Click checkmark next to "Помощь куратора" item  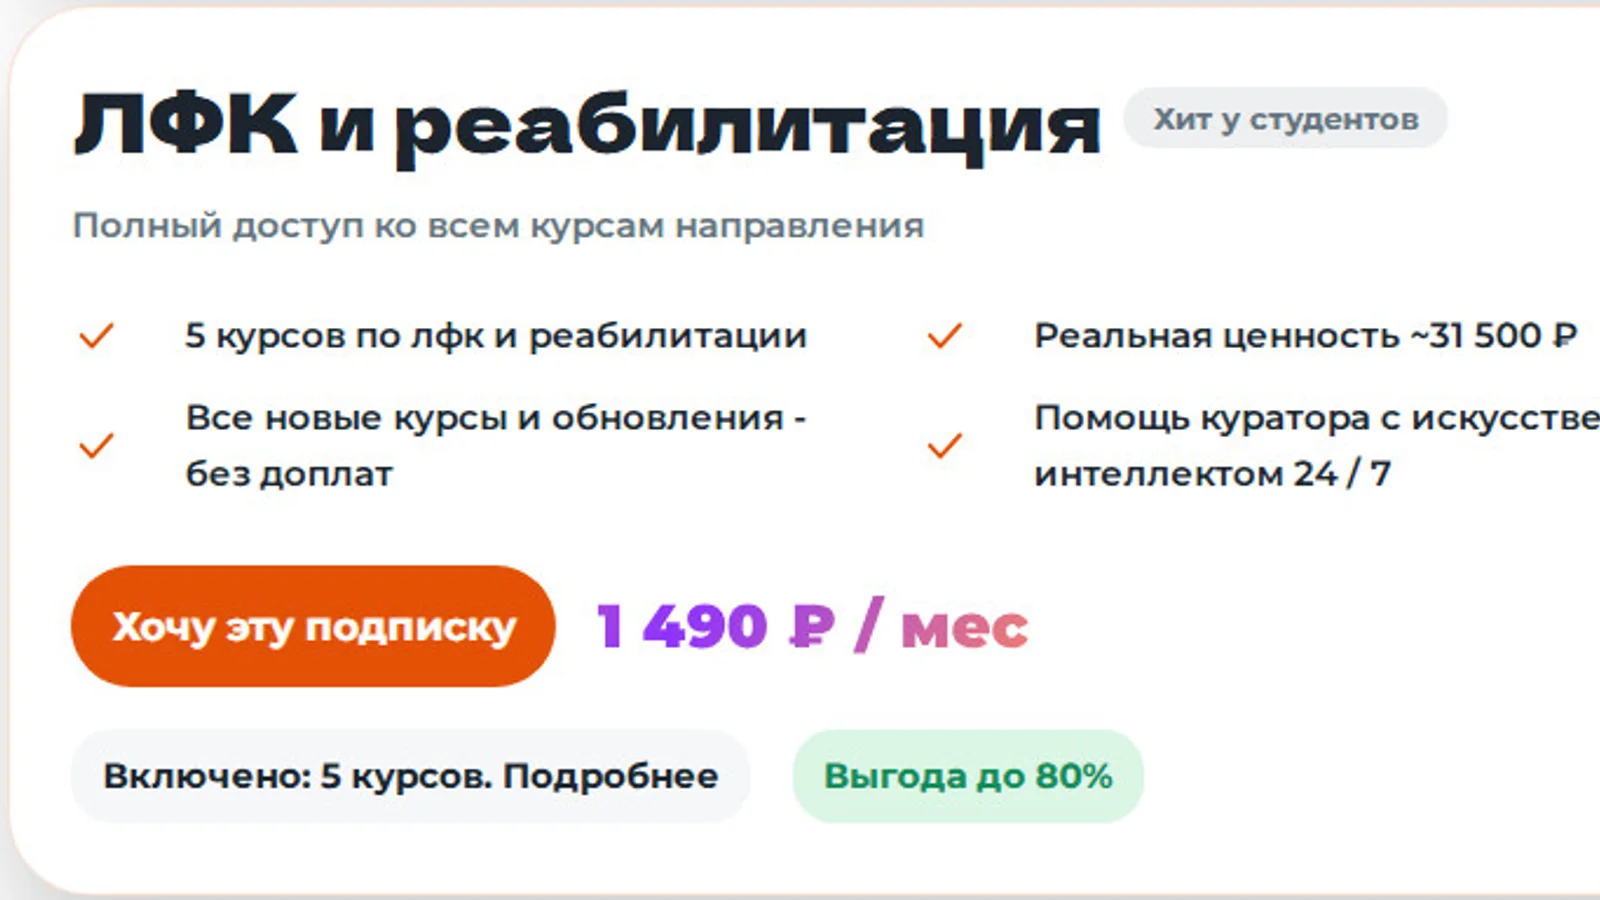click(x=944, y=445)
